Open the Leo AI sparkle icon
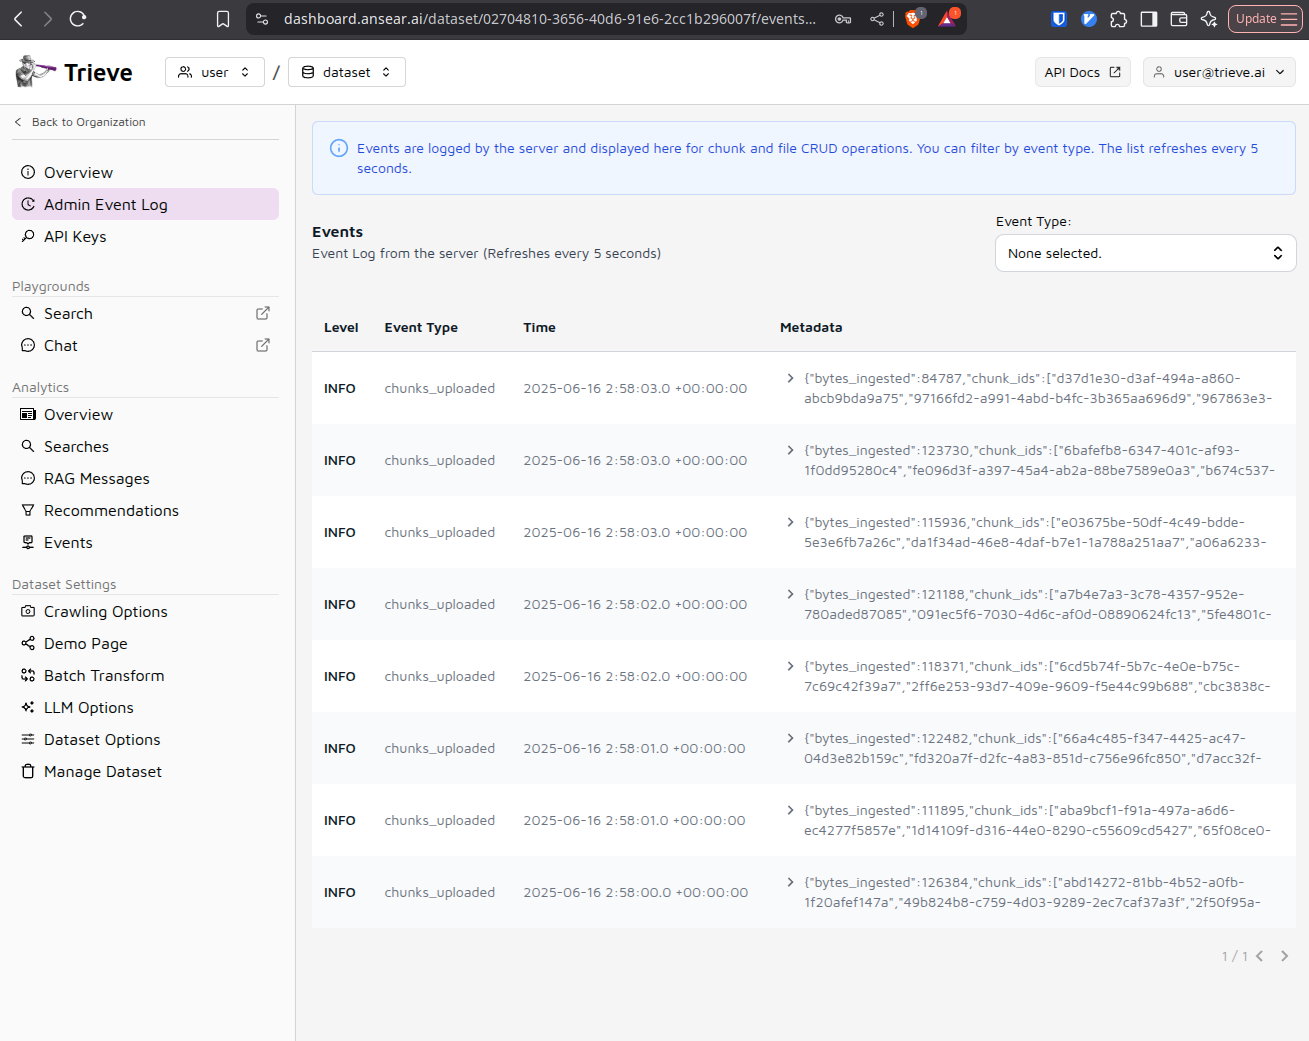The width and height of the screenshot is (1309, 1041). [1209, 19]
